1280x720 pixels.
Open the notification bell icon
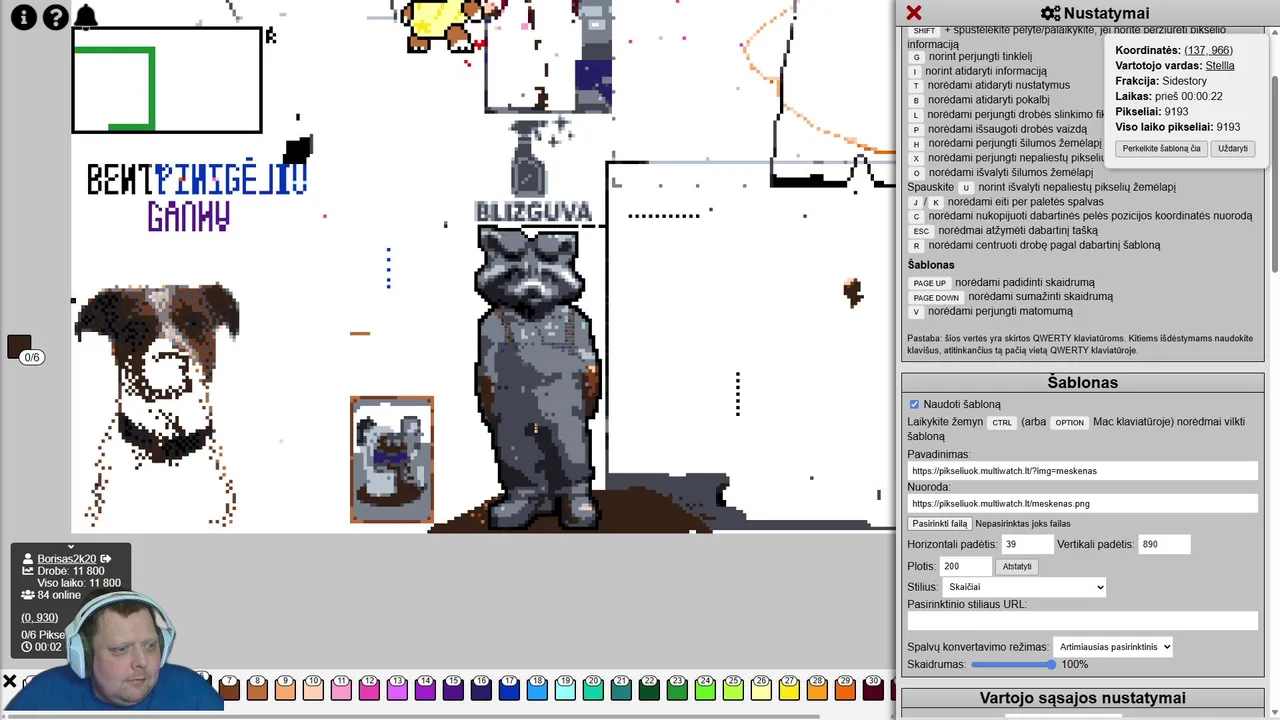point(86,17)
